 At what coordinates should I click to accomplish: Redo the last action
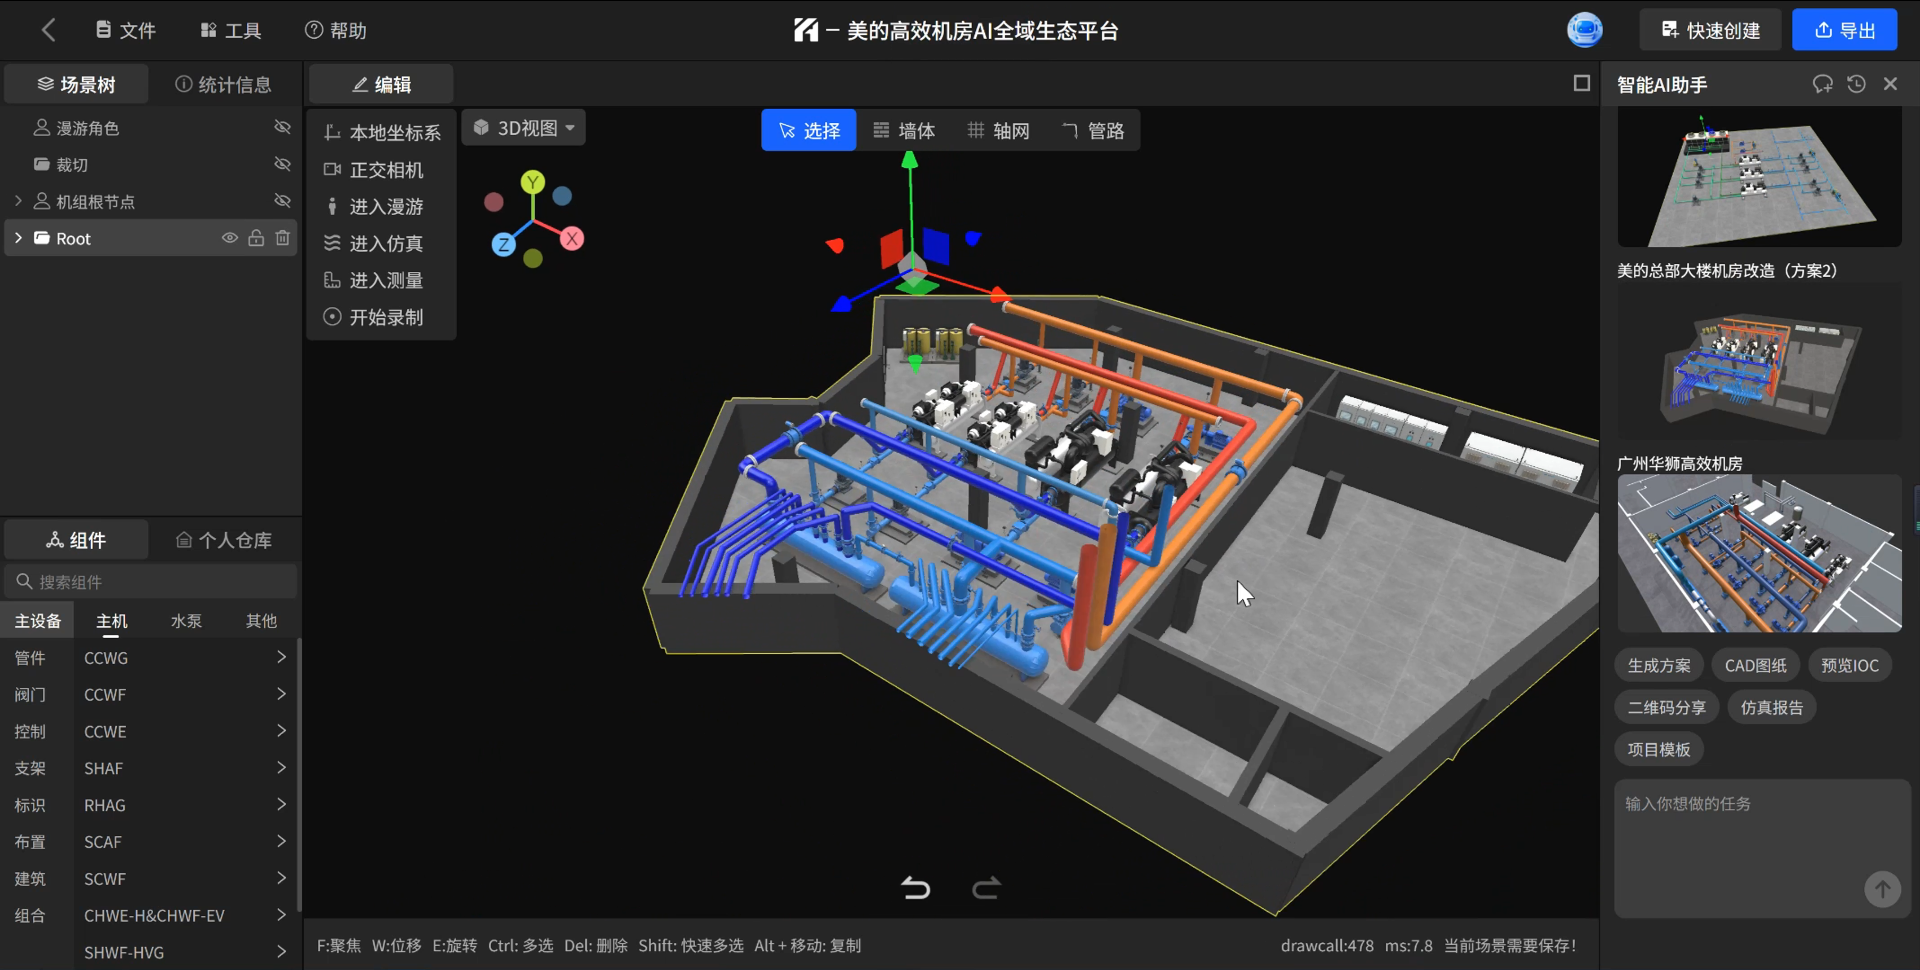tap(986, 888)
